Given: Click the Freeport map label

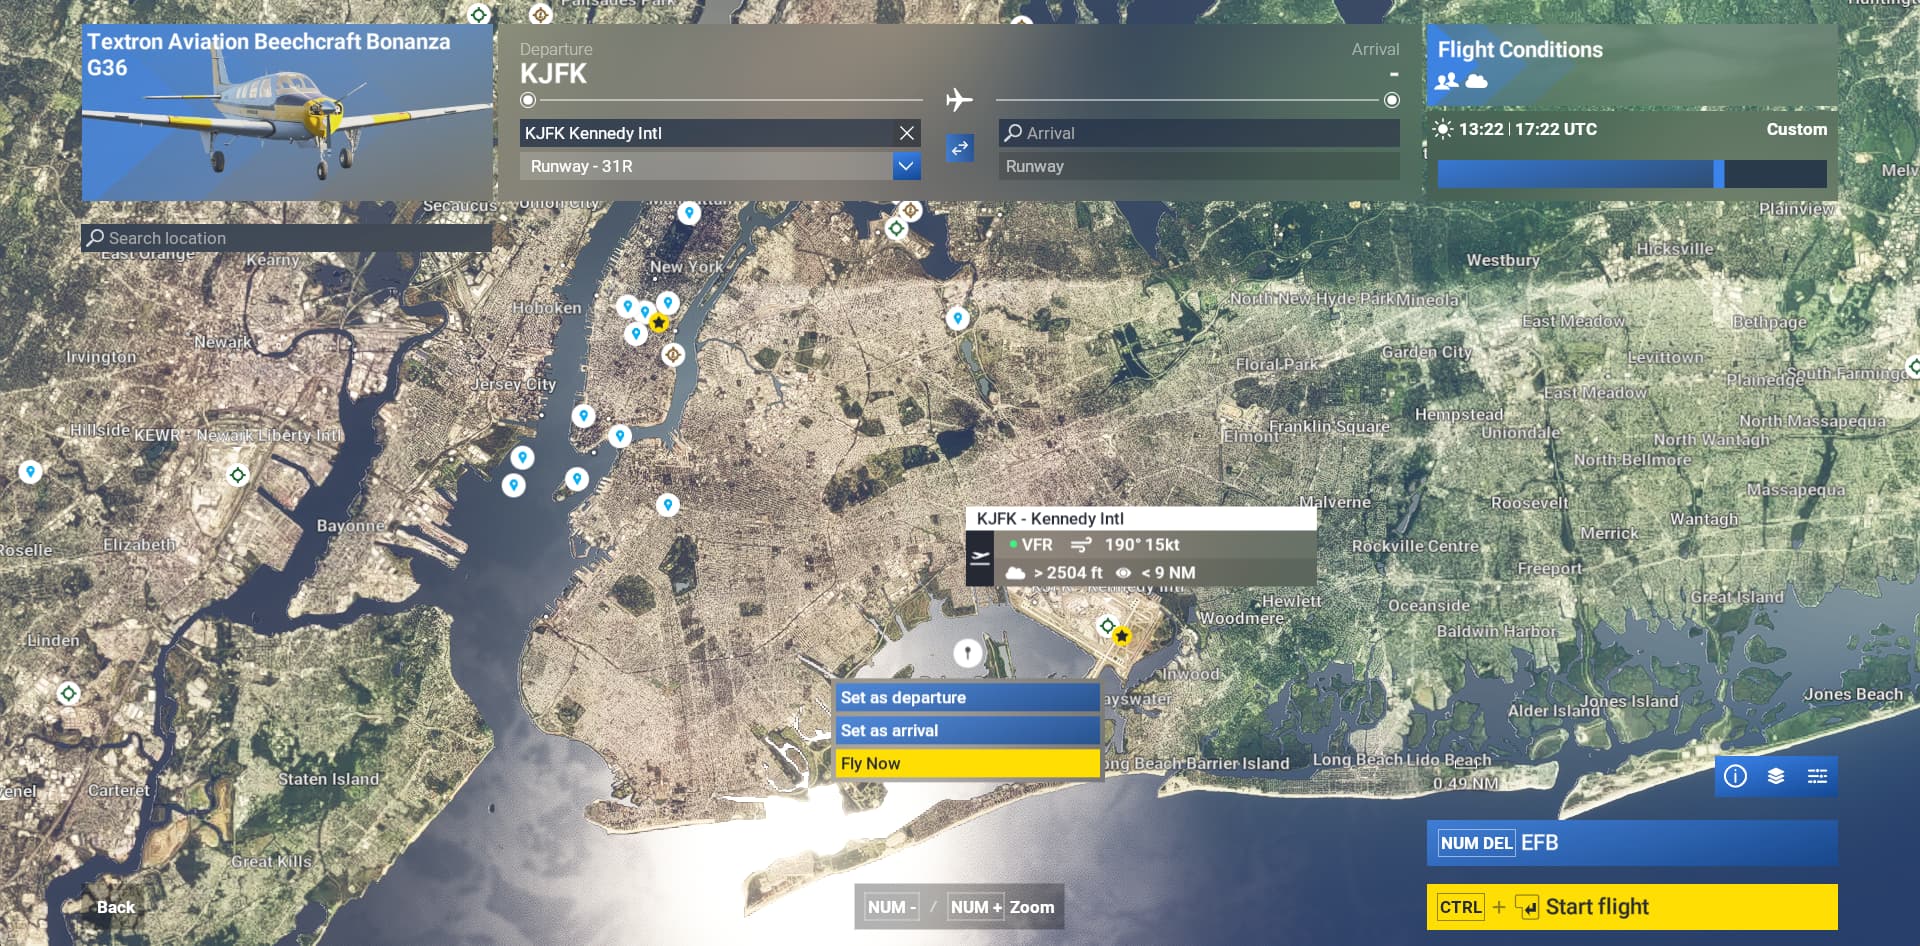Looking at the screenshot, I should click(1550, 568).
